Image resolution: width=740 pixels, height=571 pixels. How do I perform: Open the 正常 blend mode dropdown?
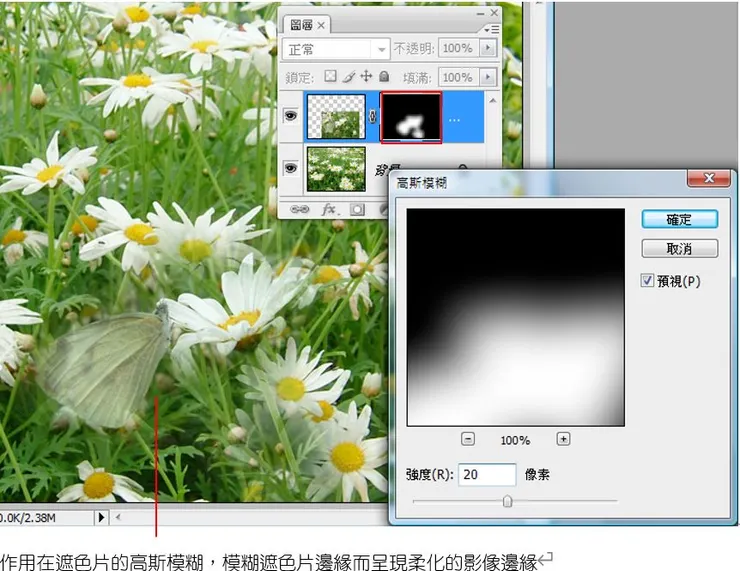coord(336,49)
